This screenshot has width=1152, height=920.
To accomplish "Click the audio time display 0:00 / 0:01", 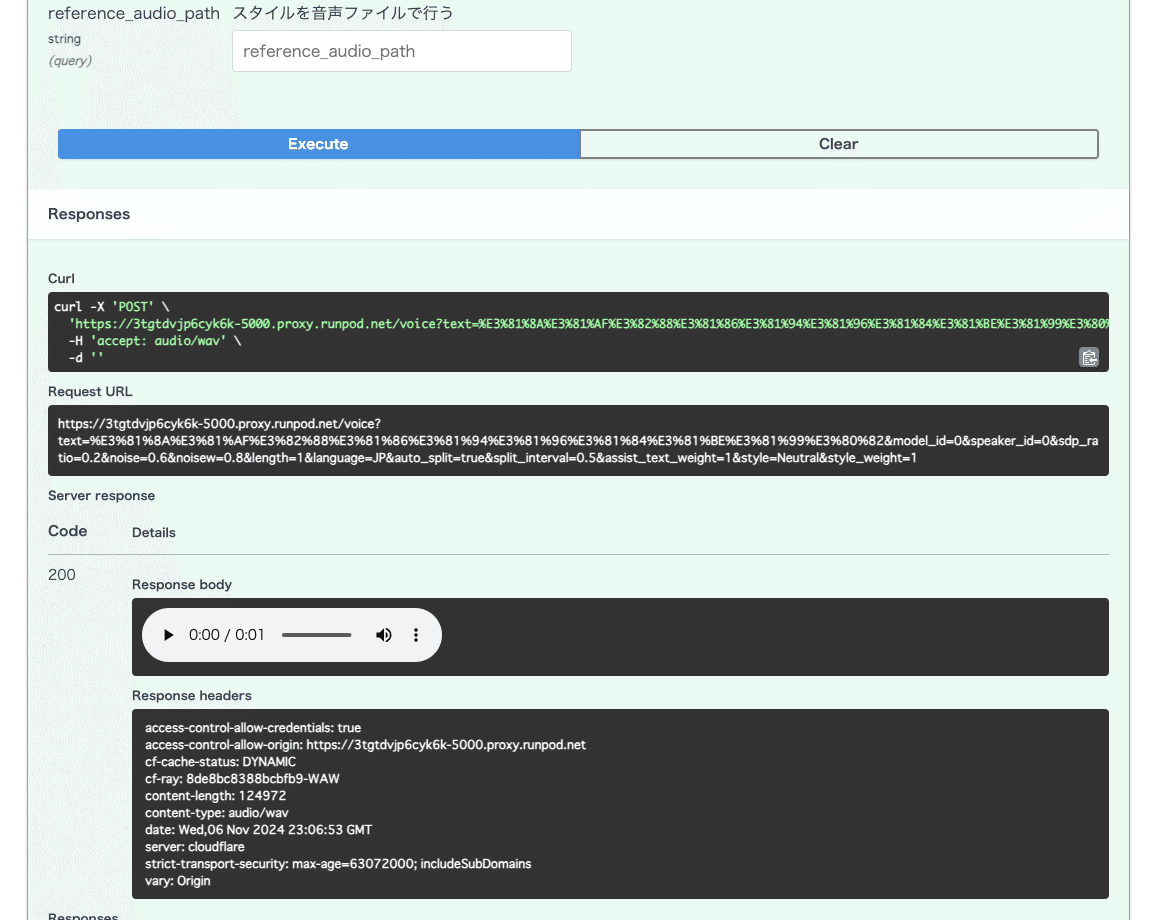I will click(x=226, y=635).
